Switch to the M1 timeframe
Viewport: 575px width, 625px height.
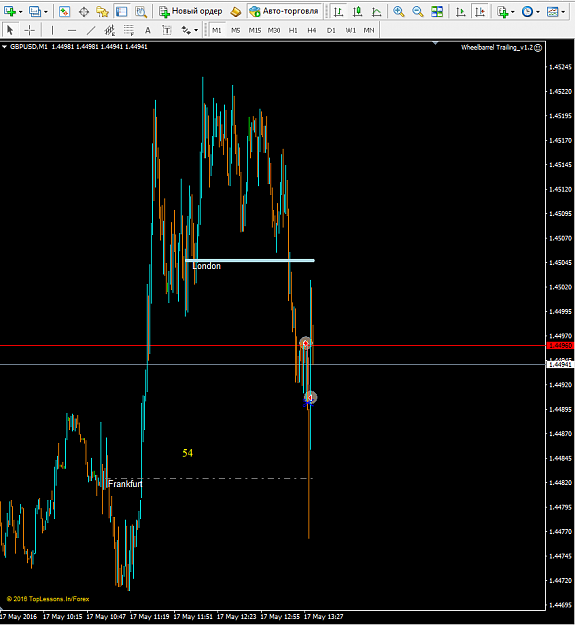[x=216, y=30]
